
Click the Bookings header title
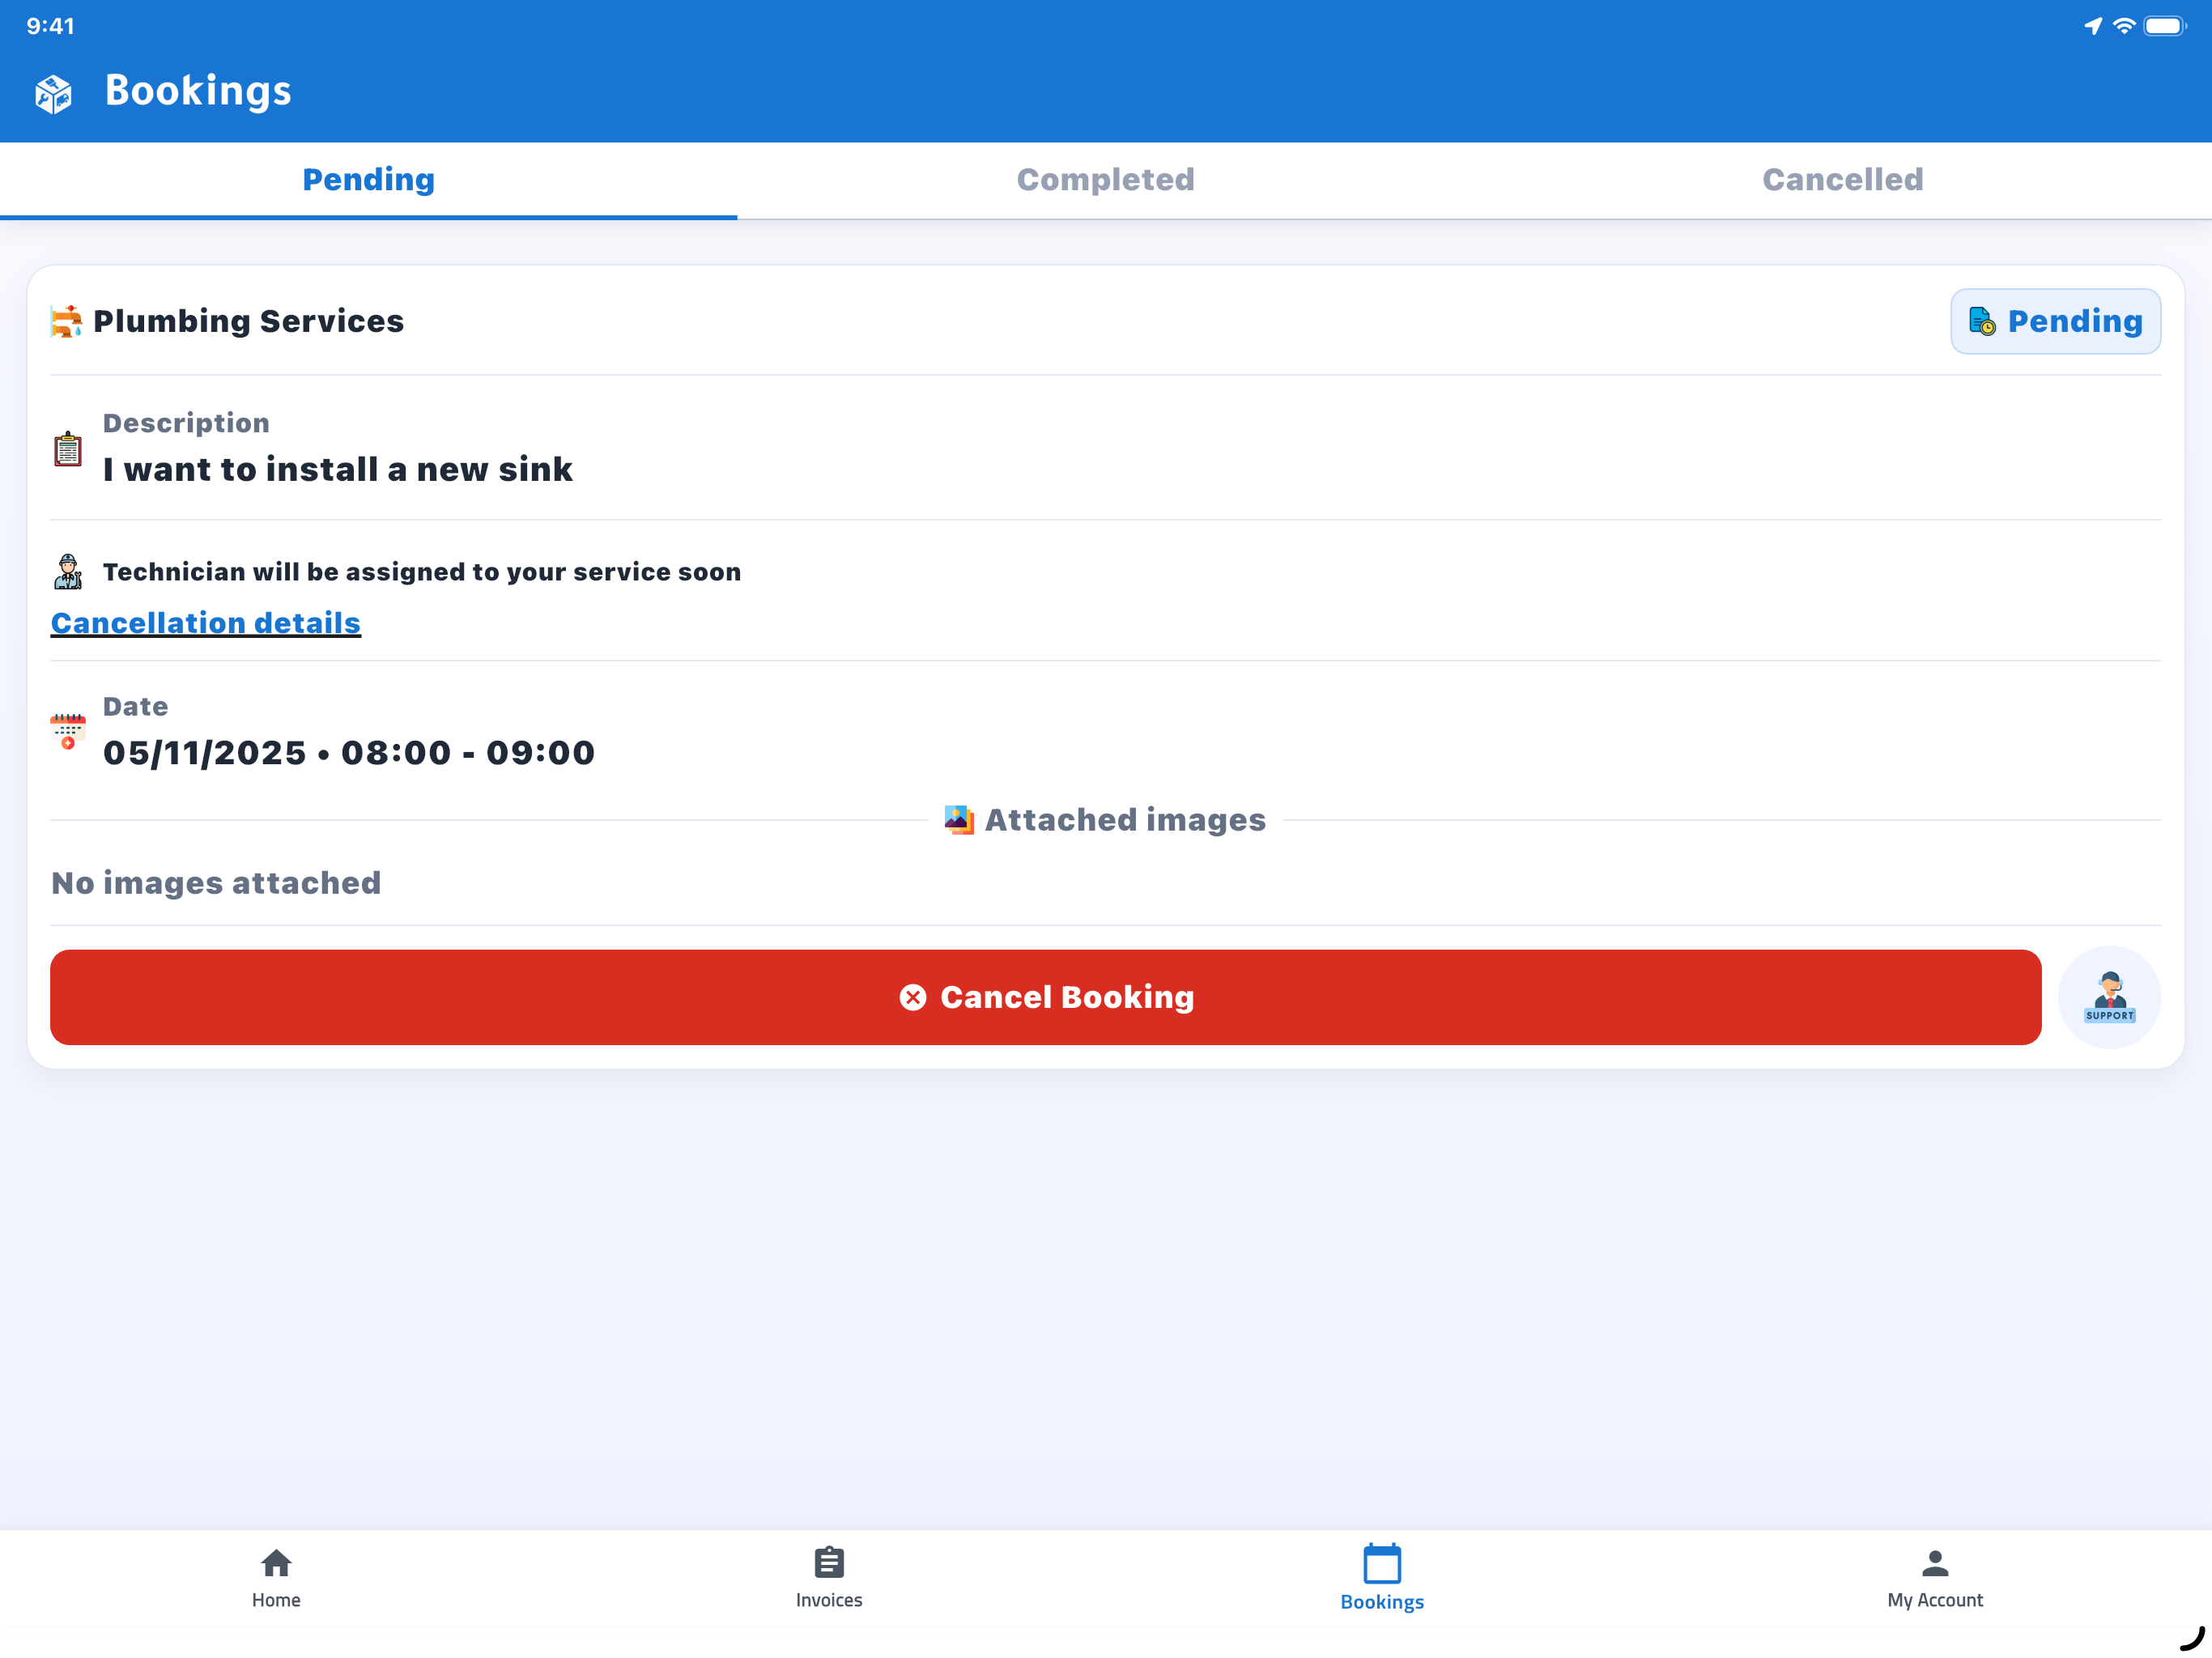coord(199,91)
